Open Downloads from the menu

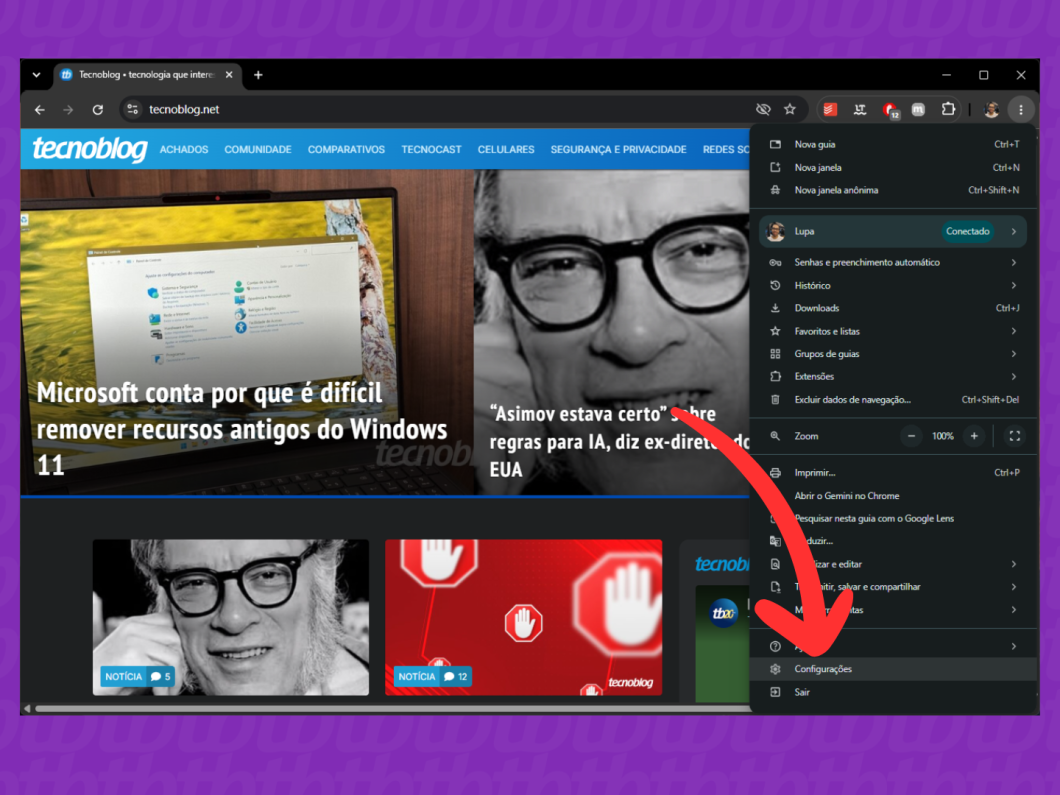click(894, 308)
